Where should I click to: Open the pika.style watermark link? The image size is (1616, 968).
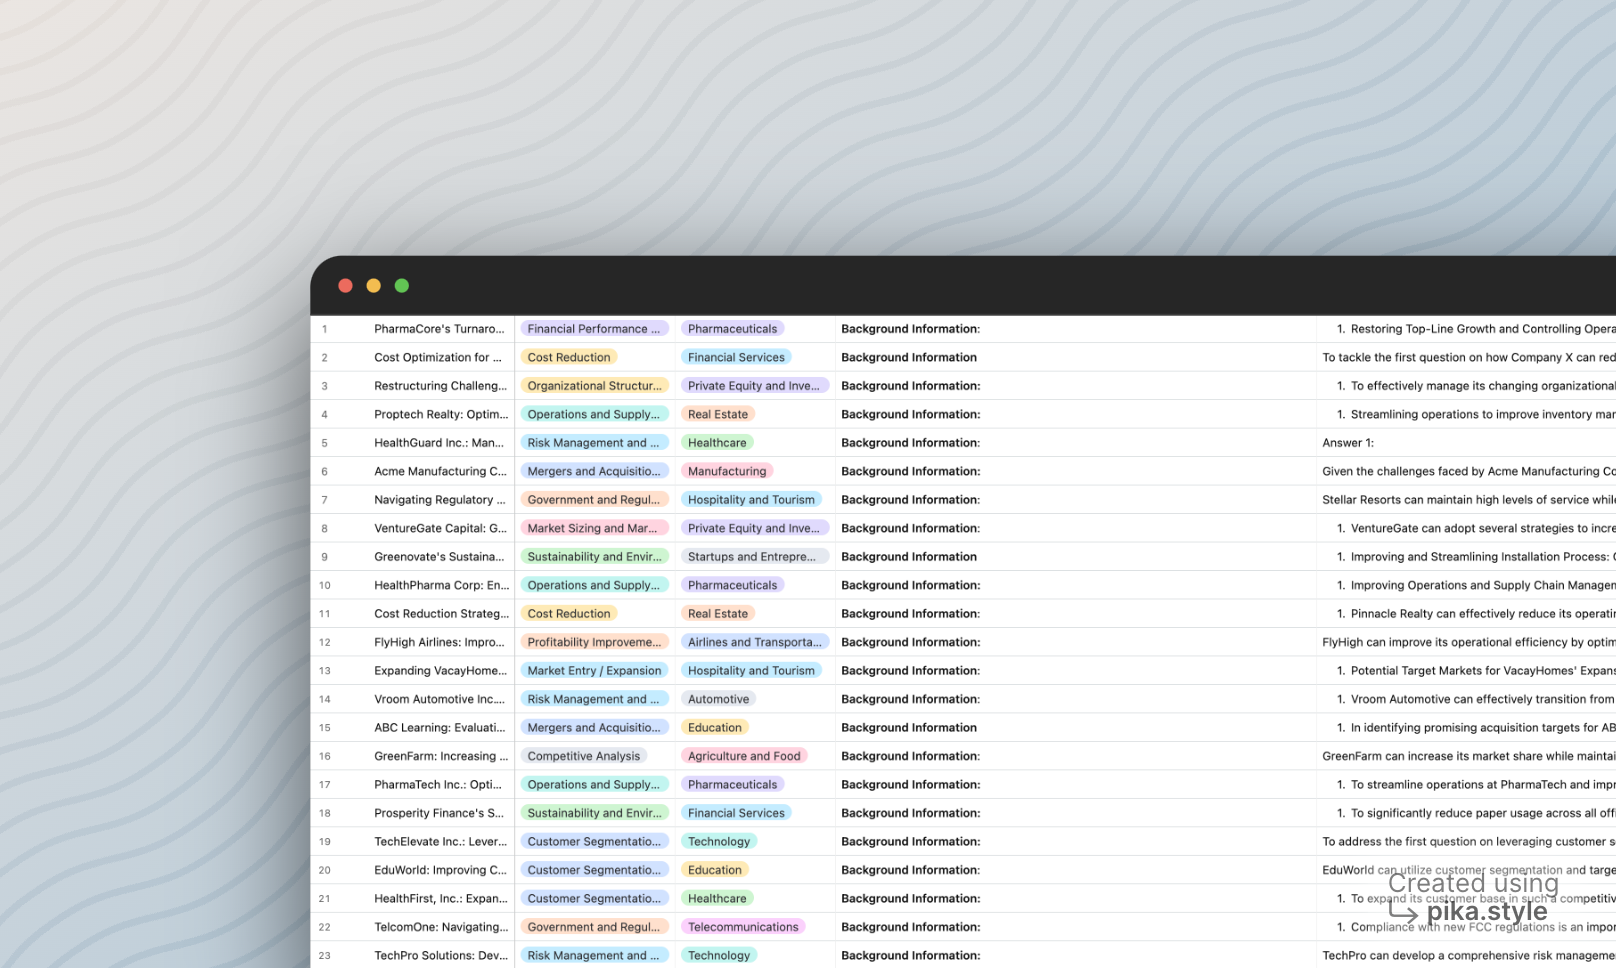tap(1487, 911)
